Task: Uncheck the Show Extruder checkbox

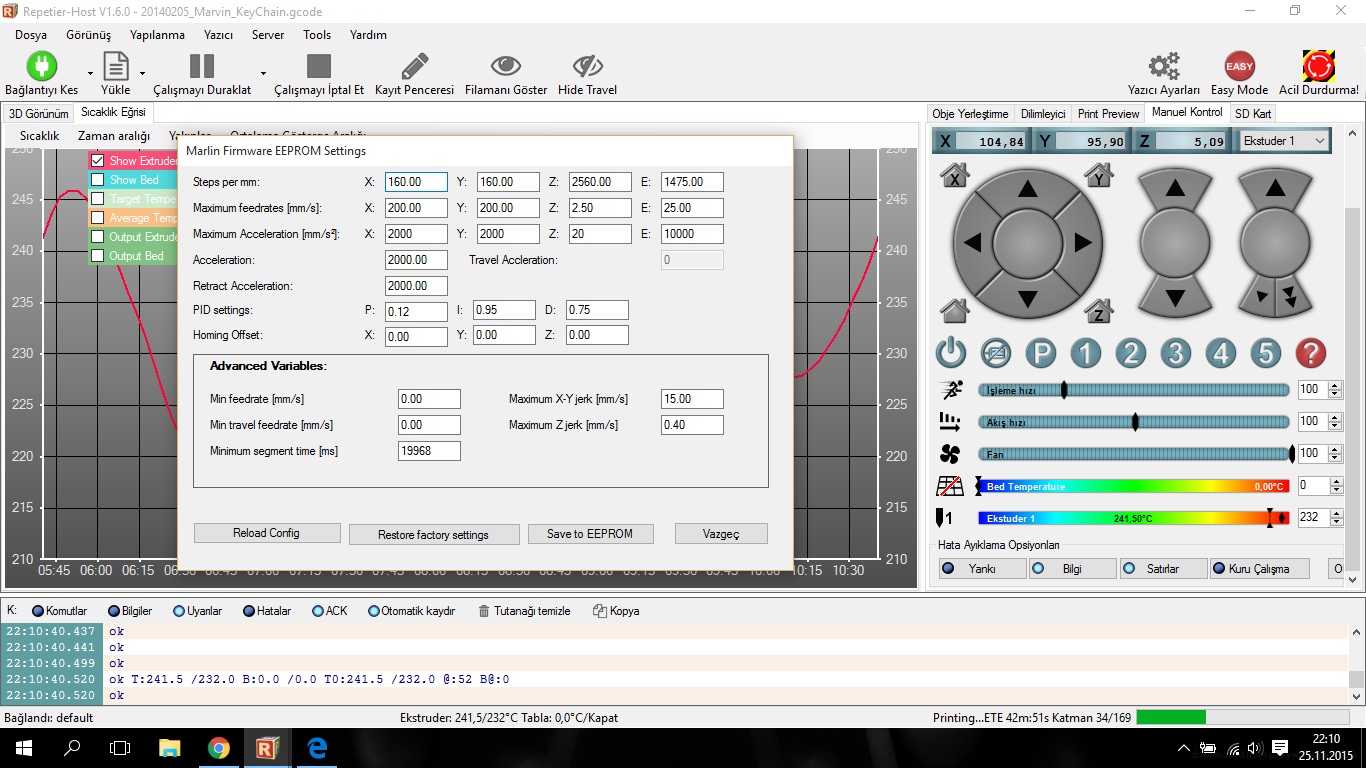Action: tap(98, 161)
